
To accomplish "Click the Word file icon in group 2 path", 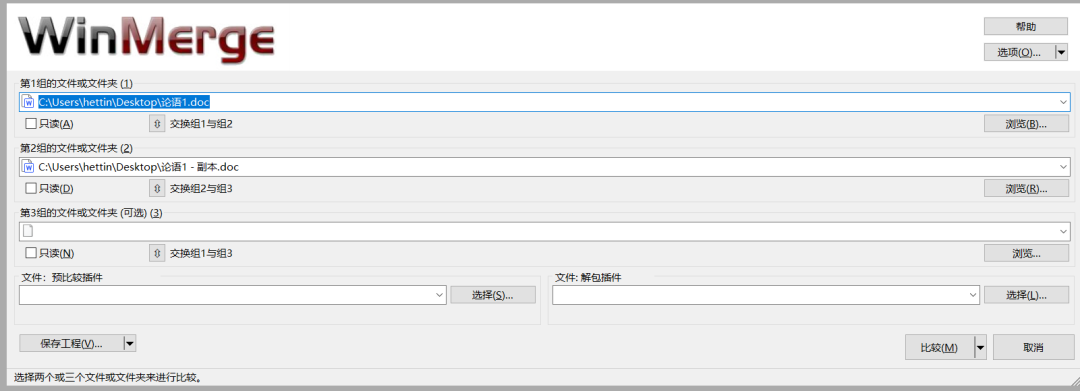I will tap(28, 167).
